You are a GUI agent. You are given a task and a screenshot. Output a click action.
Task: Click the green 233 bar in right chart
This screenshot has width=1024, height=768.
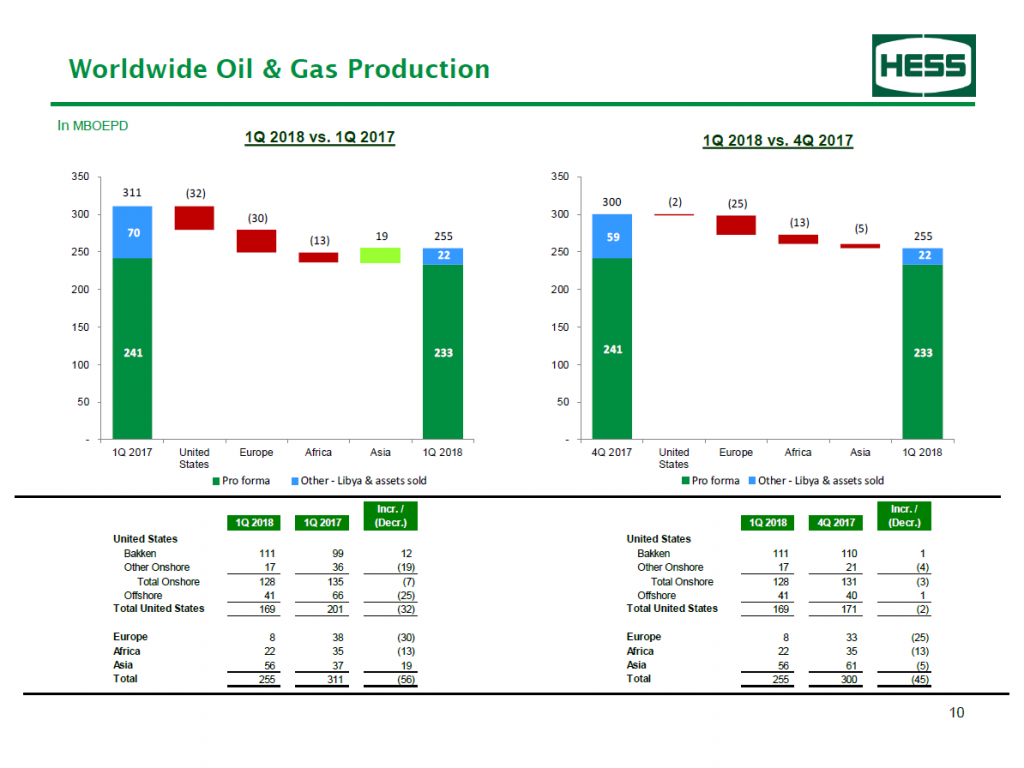point(922,353)
